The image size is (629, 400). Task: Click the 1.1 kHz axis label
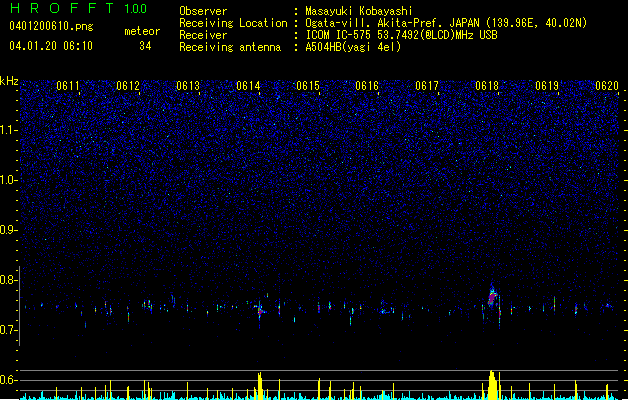click(x=8, y=130)
